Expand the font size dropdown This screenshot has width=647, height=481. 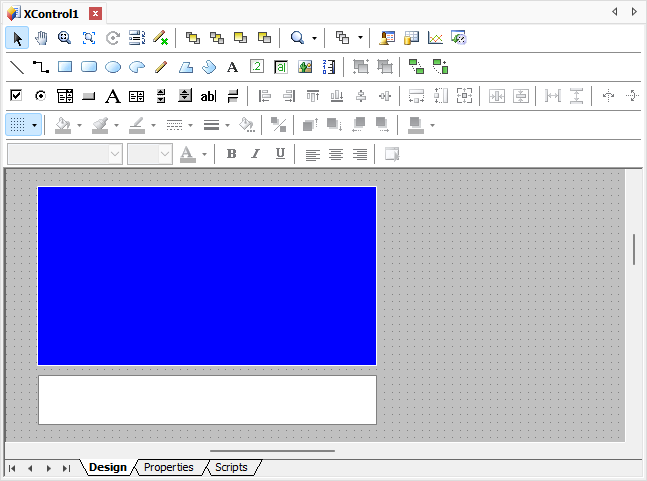(x=165, y=154)
